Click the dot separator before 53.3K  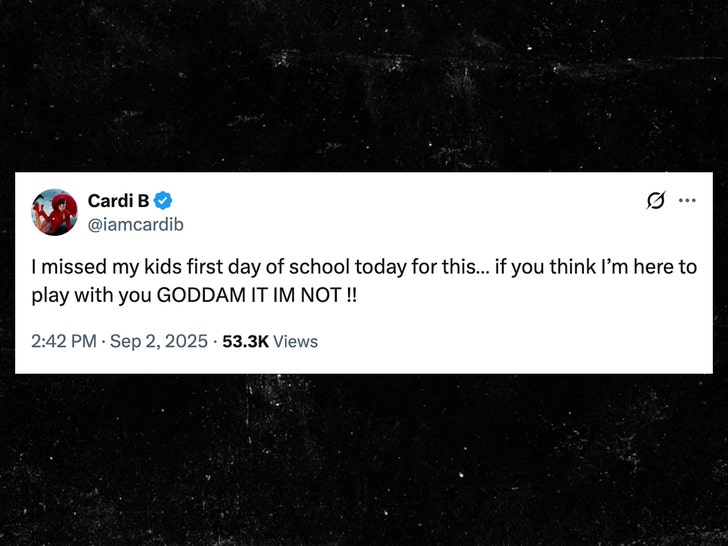(x=213, y=342)
